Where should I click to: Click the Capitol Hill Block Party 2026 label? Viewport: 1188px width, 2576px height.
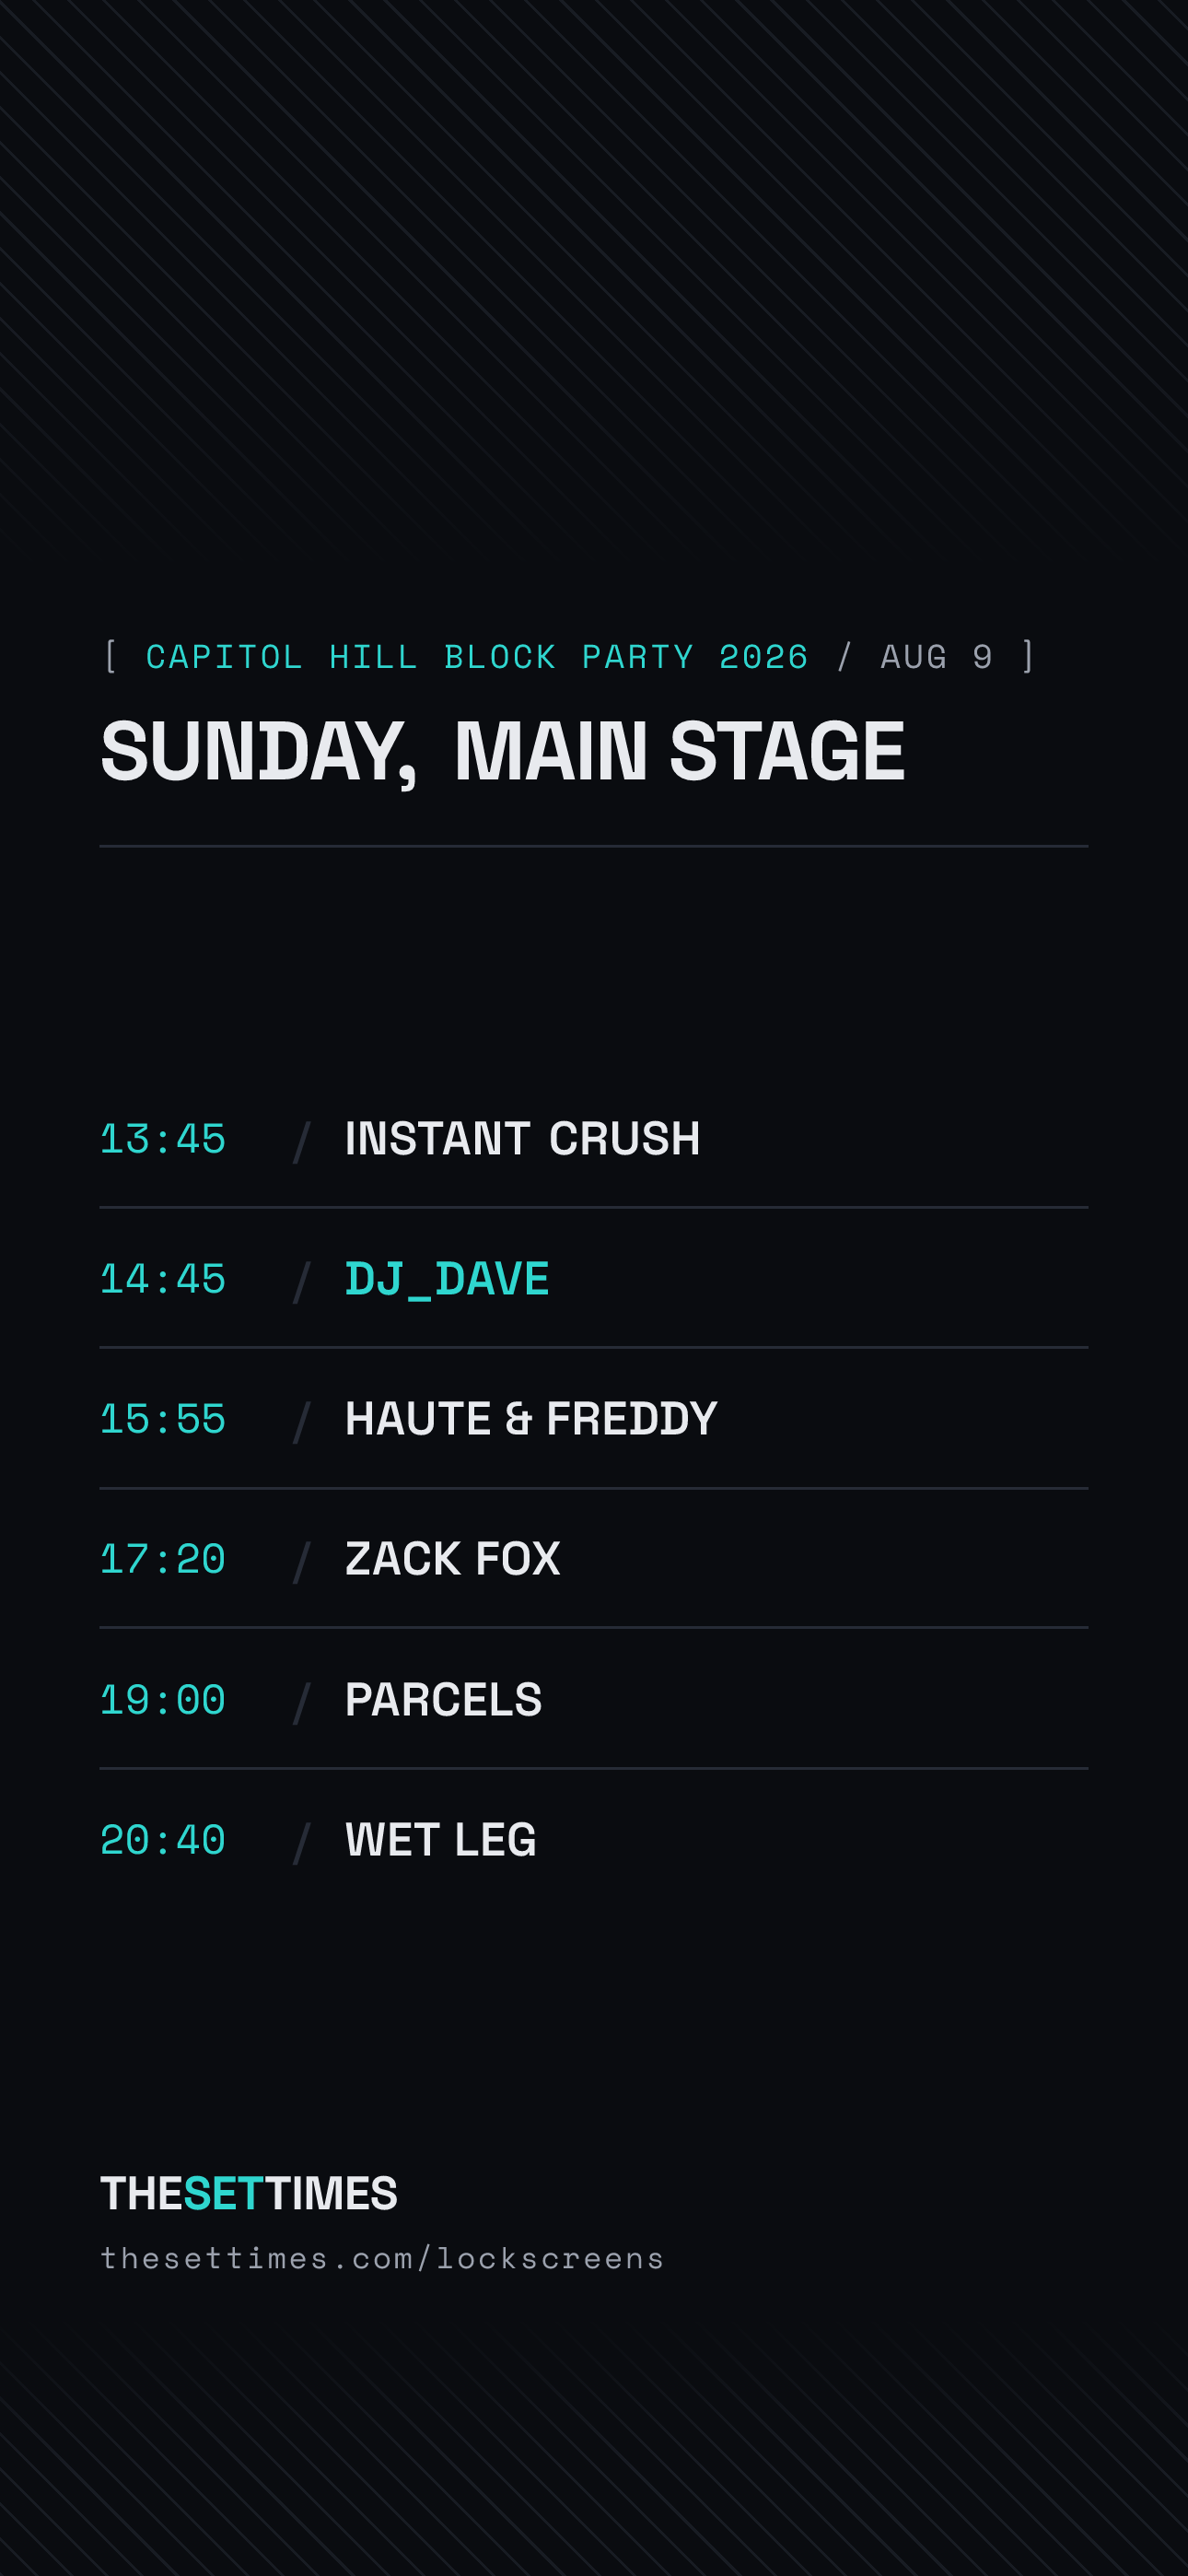coord(477,657)
